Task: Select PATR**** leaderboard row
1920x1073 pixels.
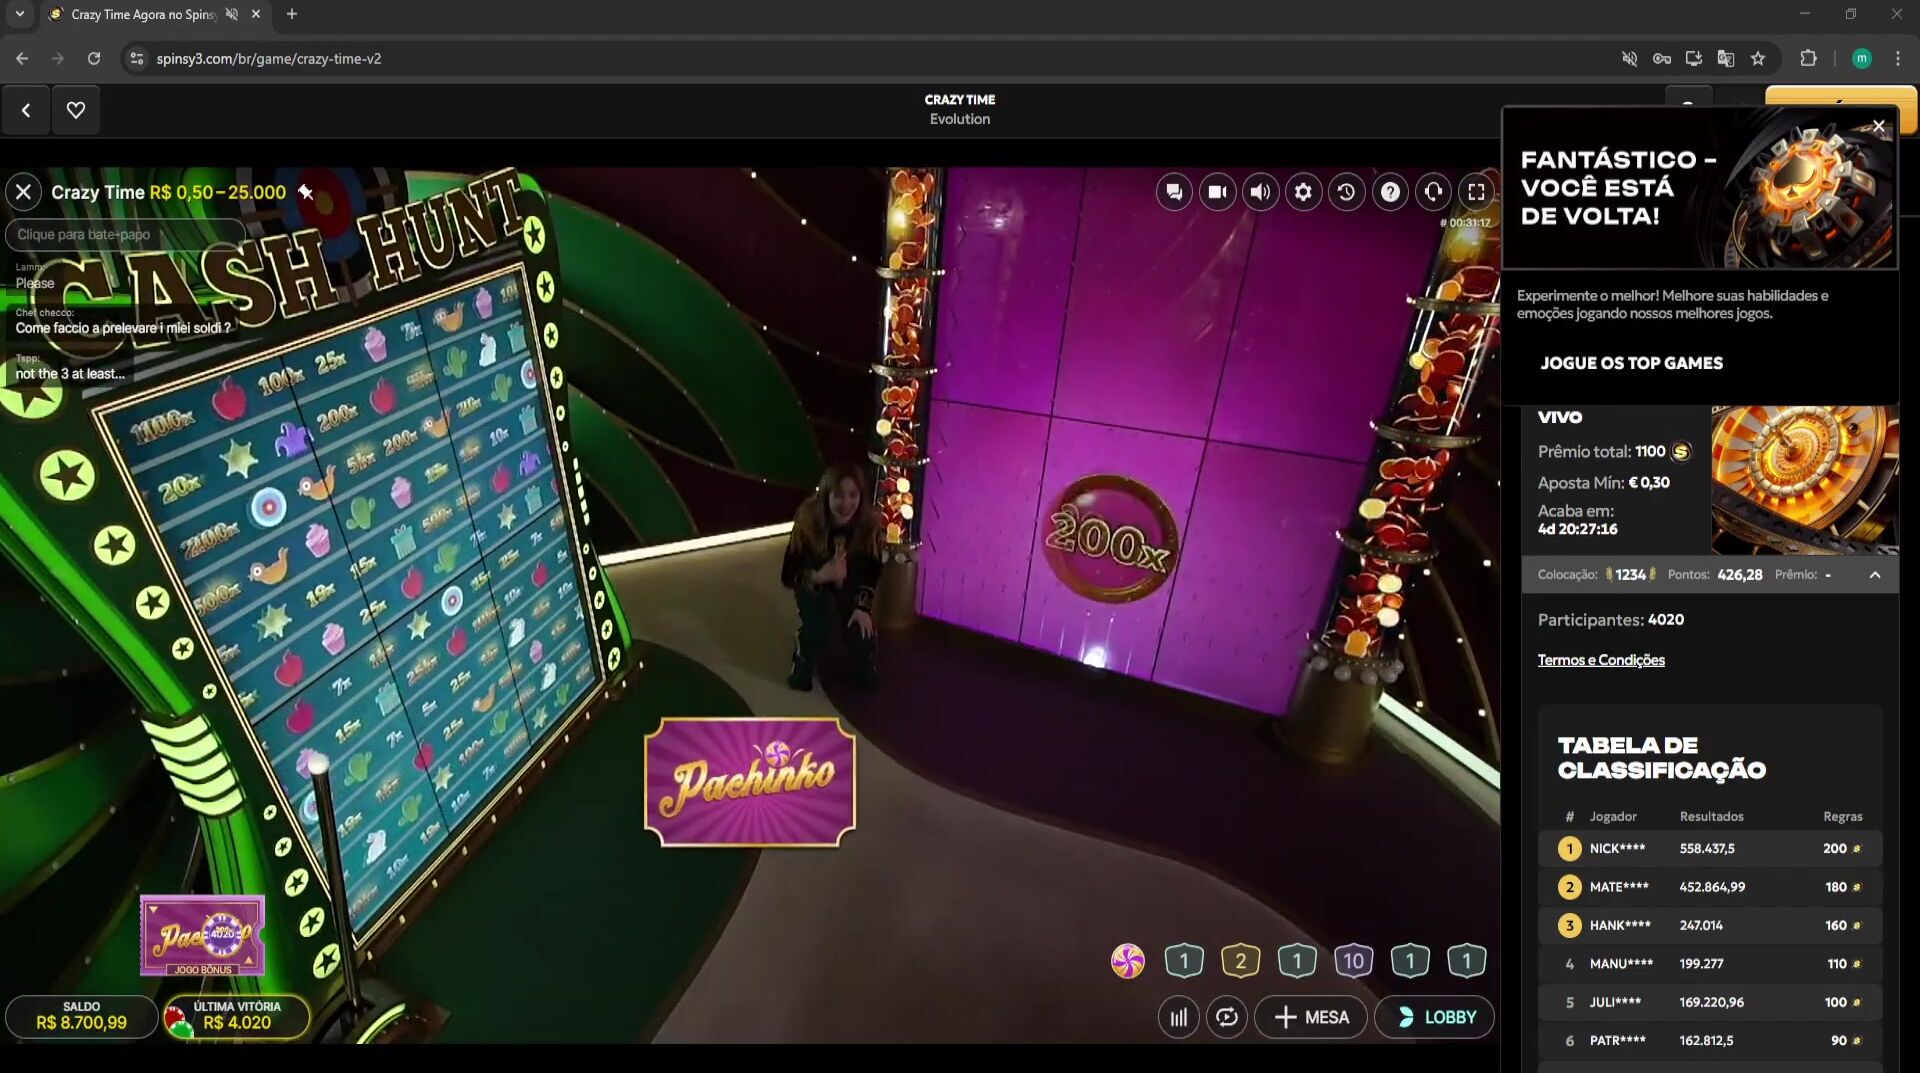Action: (1710, 1040)
